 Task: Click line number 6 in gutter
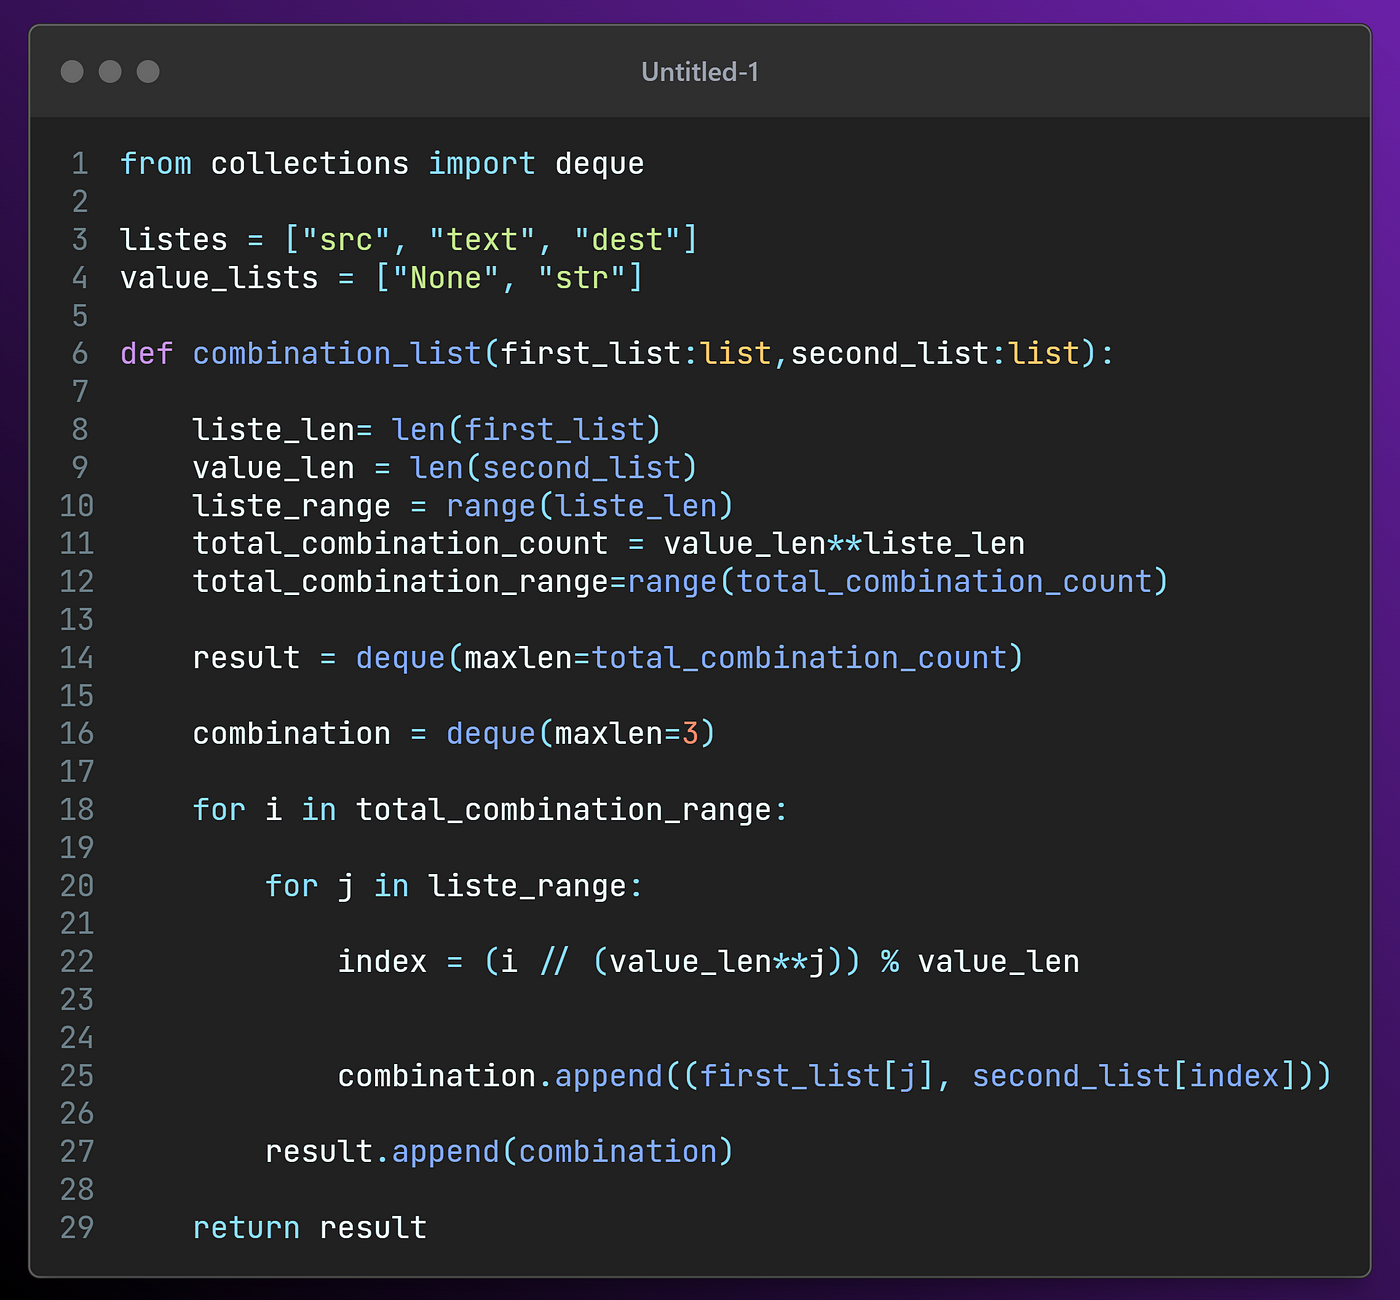pos(80,353)
